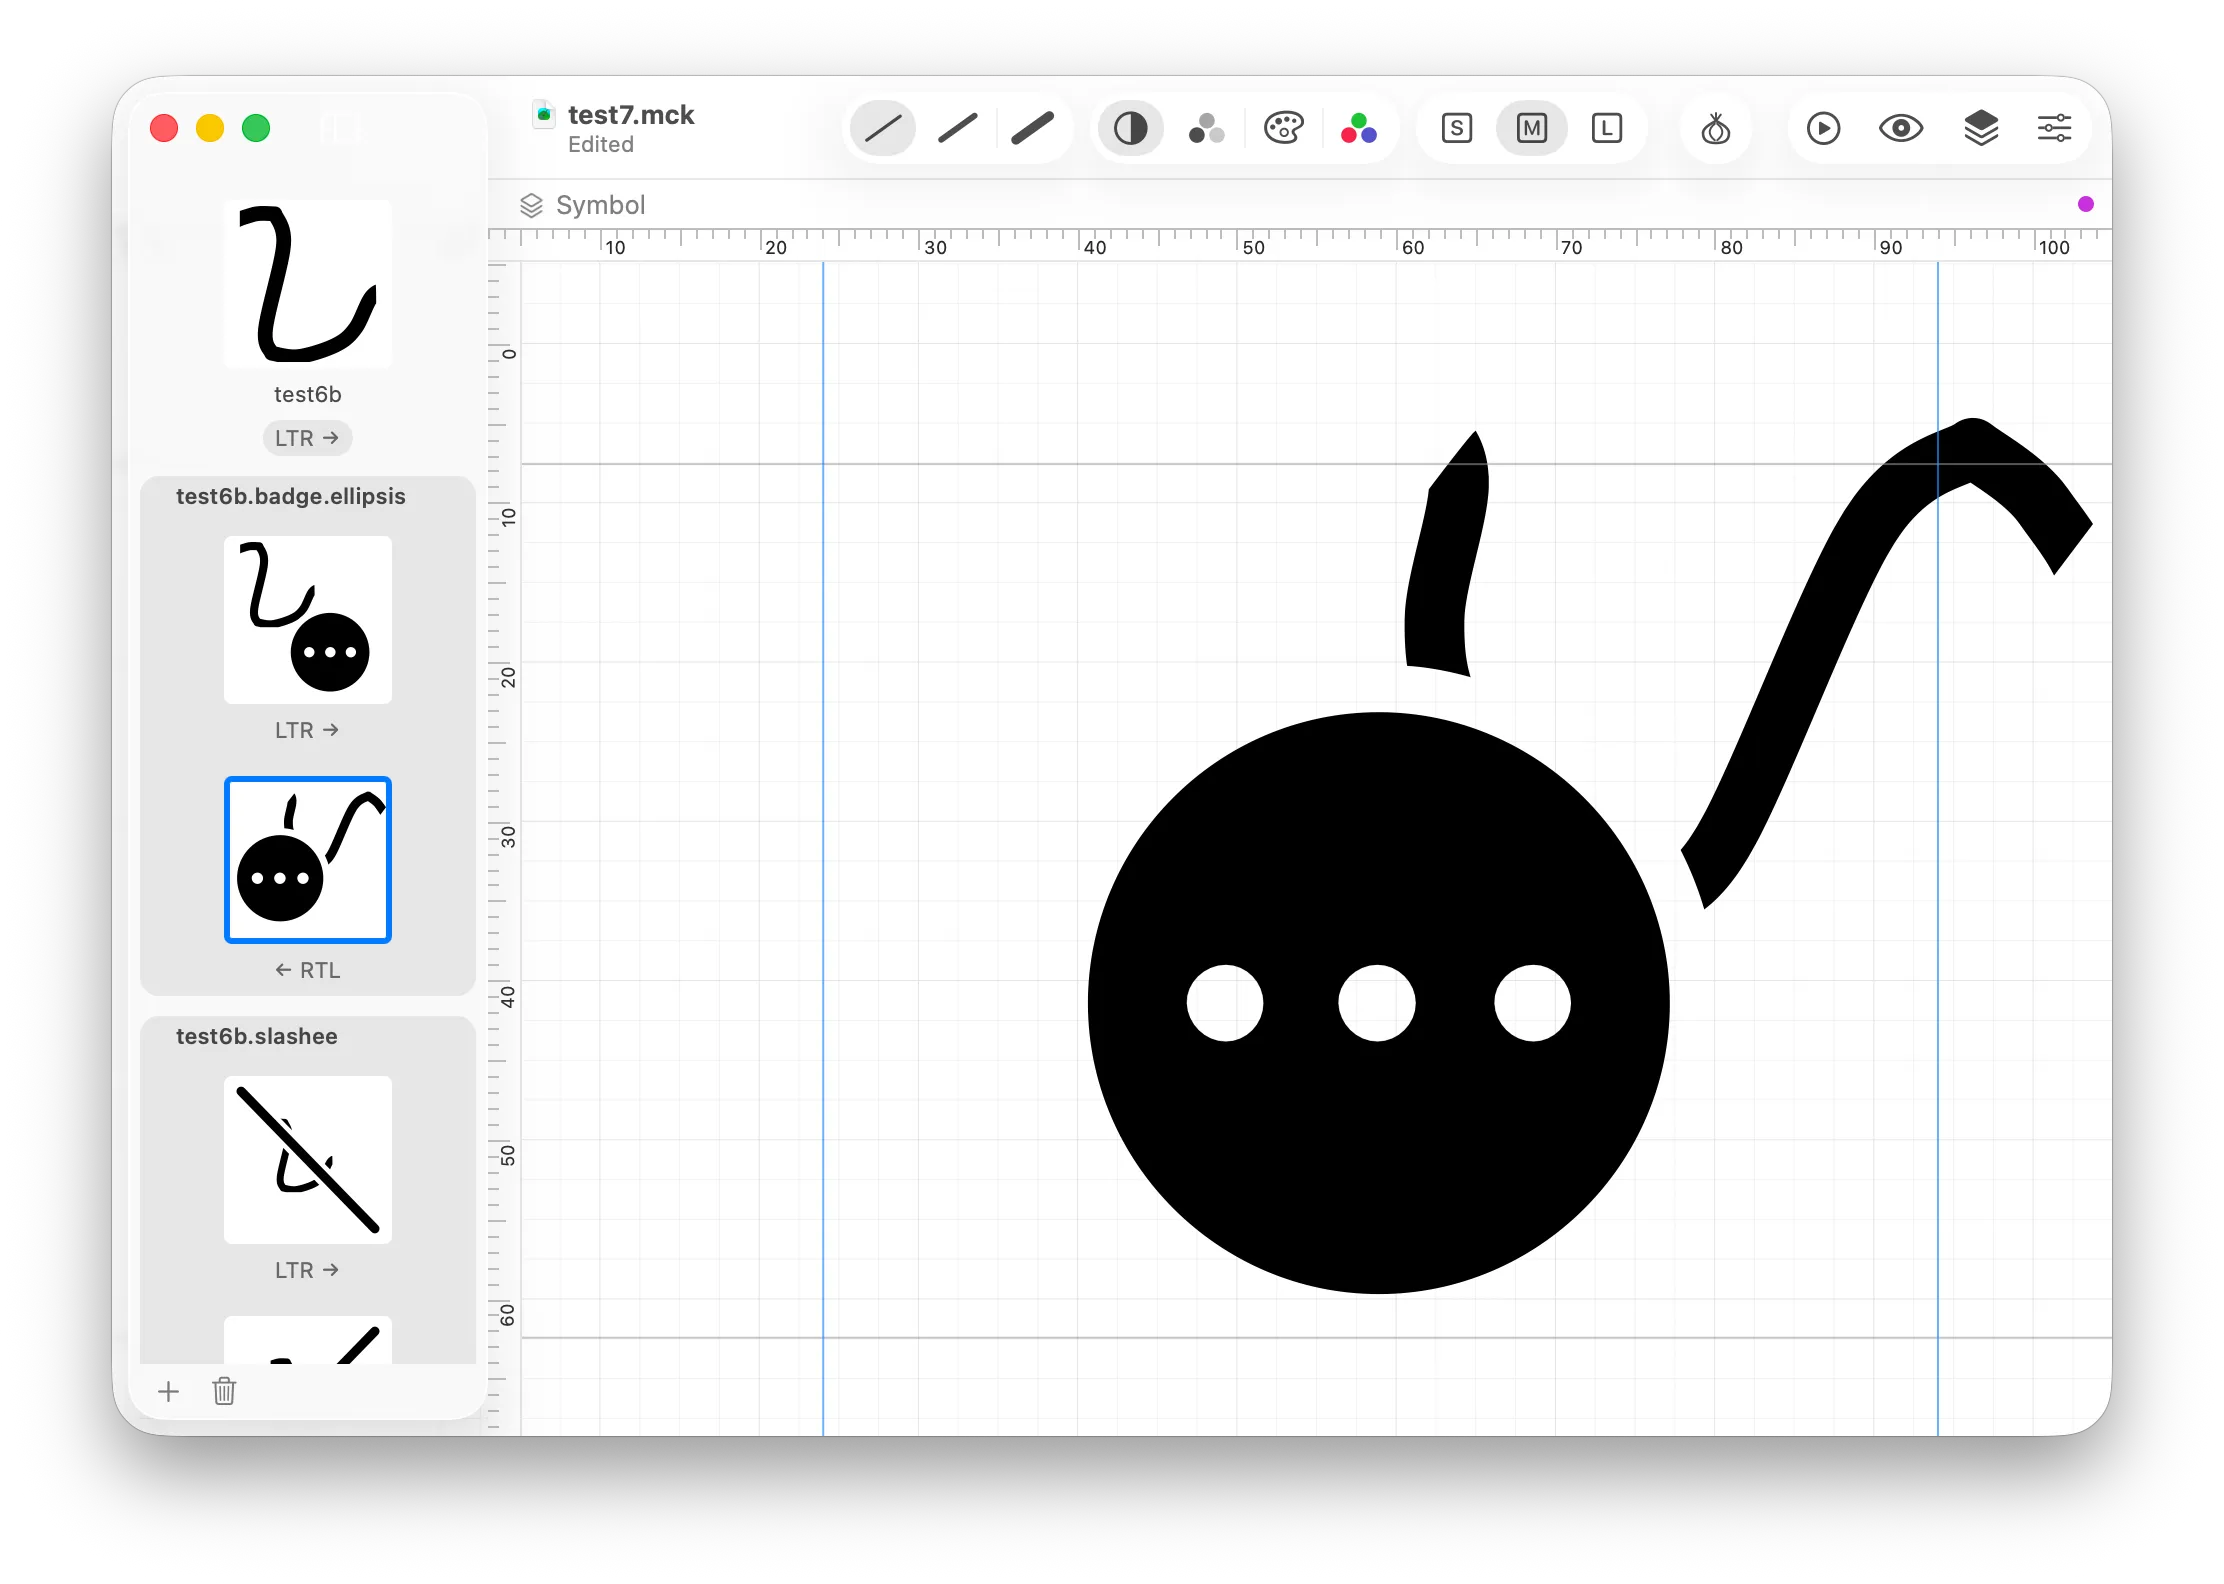Click the LTR label under slashee thumbnail
The width and height of the screenshot is (2224, 1584).
308,1270
